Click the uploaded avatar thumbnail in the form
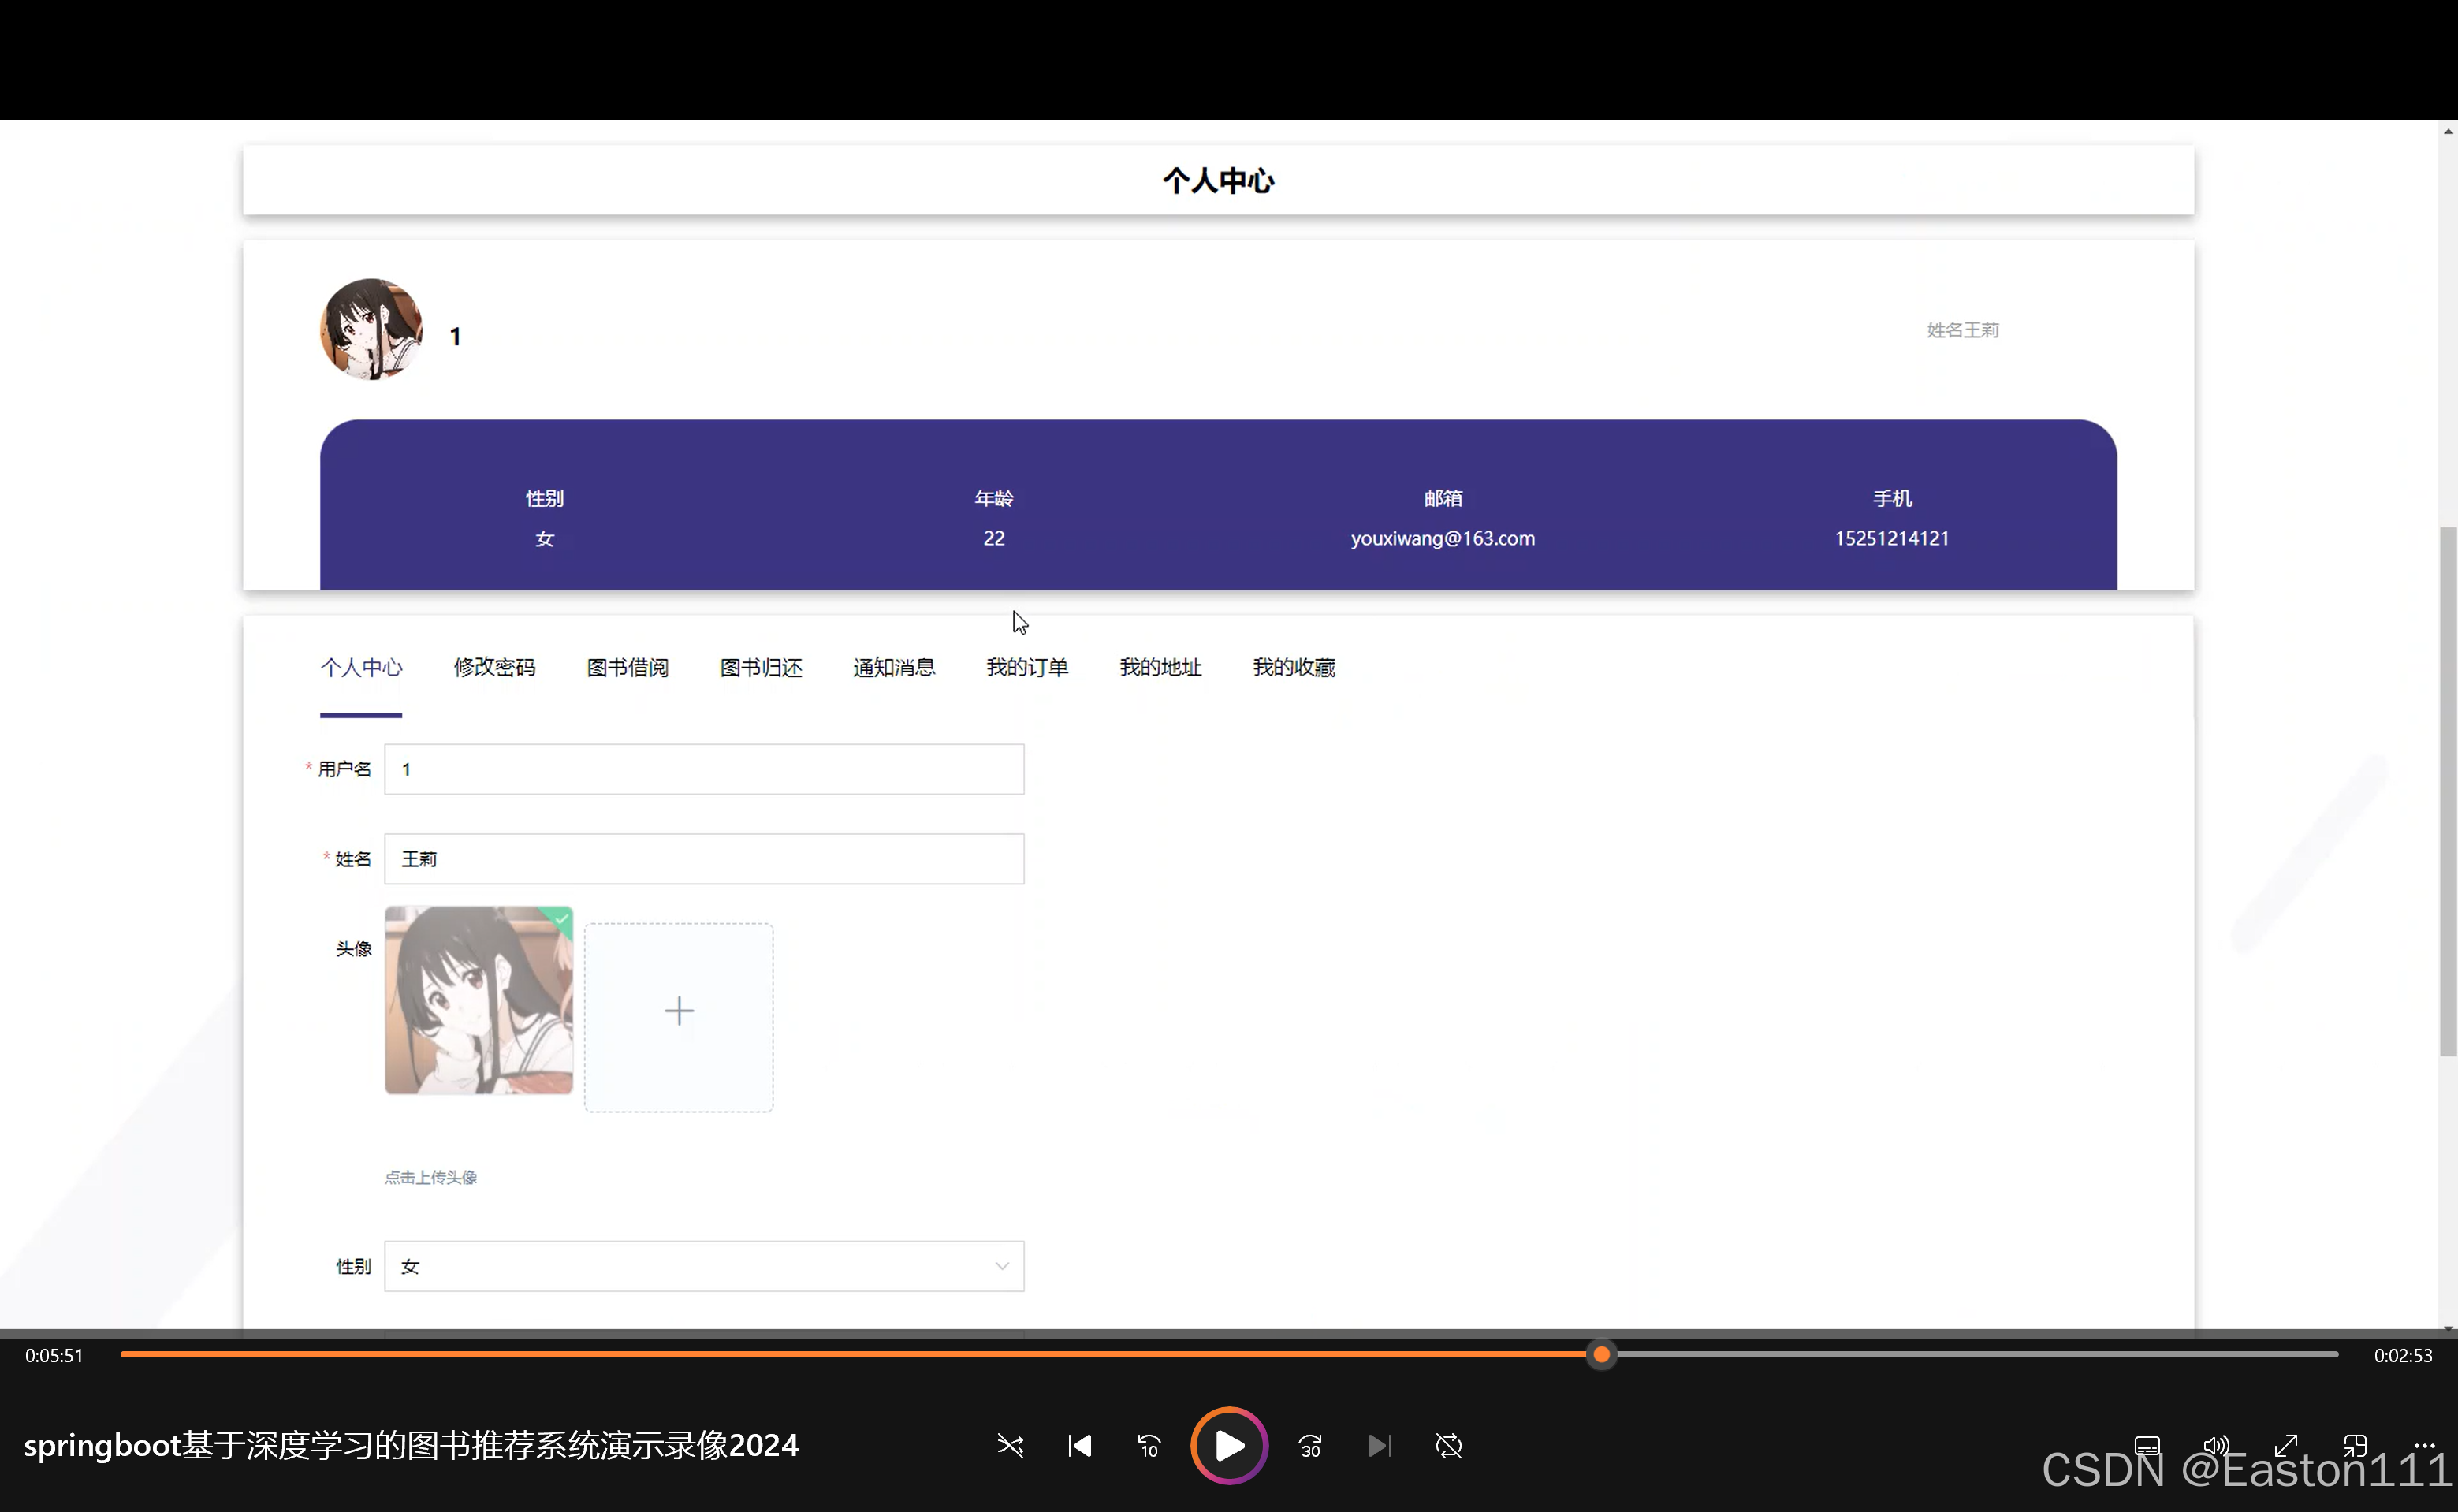Viewport: 2458px width, 1512px height. pos(479,1000)
